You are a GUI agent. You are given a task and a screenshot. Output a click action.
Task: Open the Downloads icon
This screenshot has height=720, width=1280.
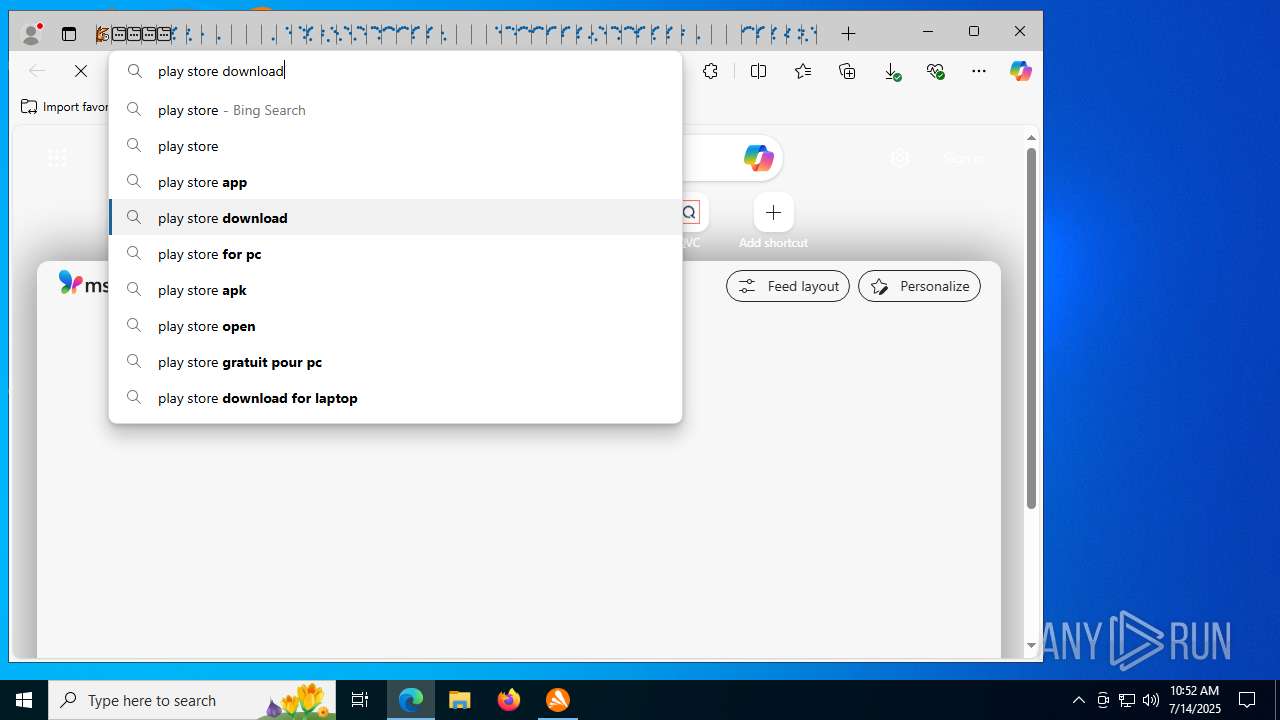pyautogui.click(x=892, y=71)
